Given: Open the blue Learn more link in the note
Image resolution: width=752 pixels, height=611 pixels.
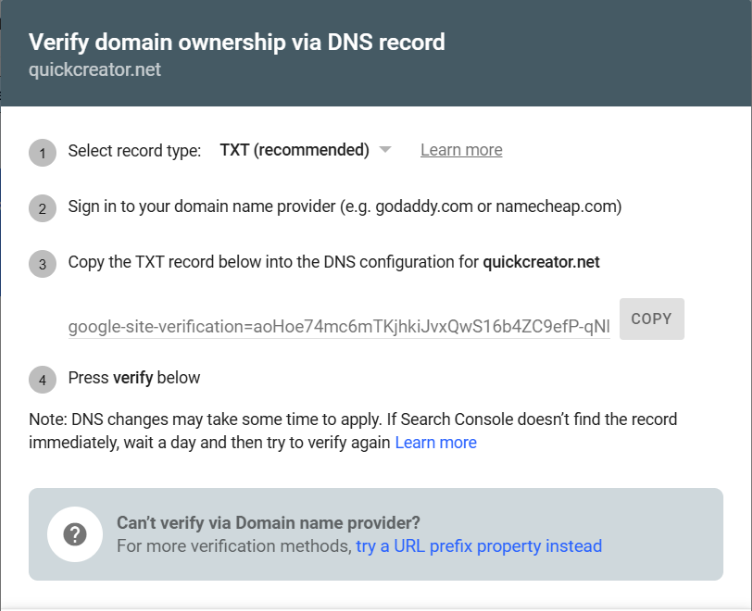Looking at the screenshot, I should [435, 442].
